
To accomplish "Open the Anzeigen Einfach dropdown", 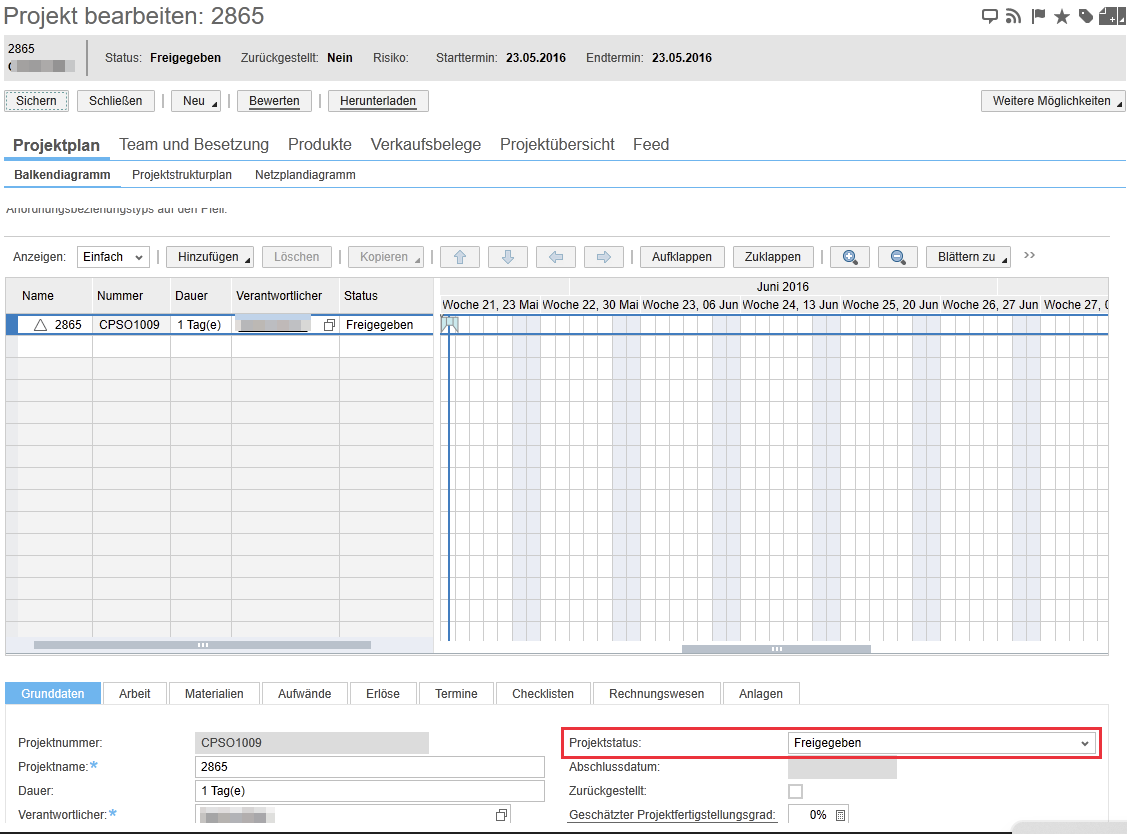I will tap(113, 257).
